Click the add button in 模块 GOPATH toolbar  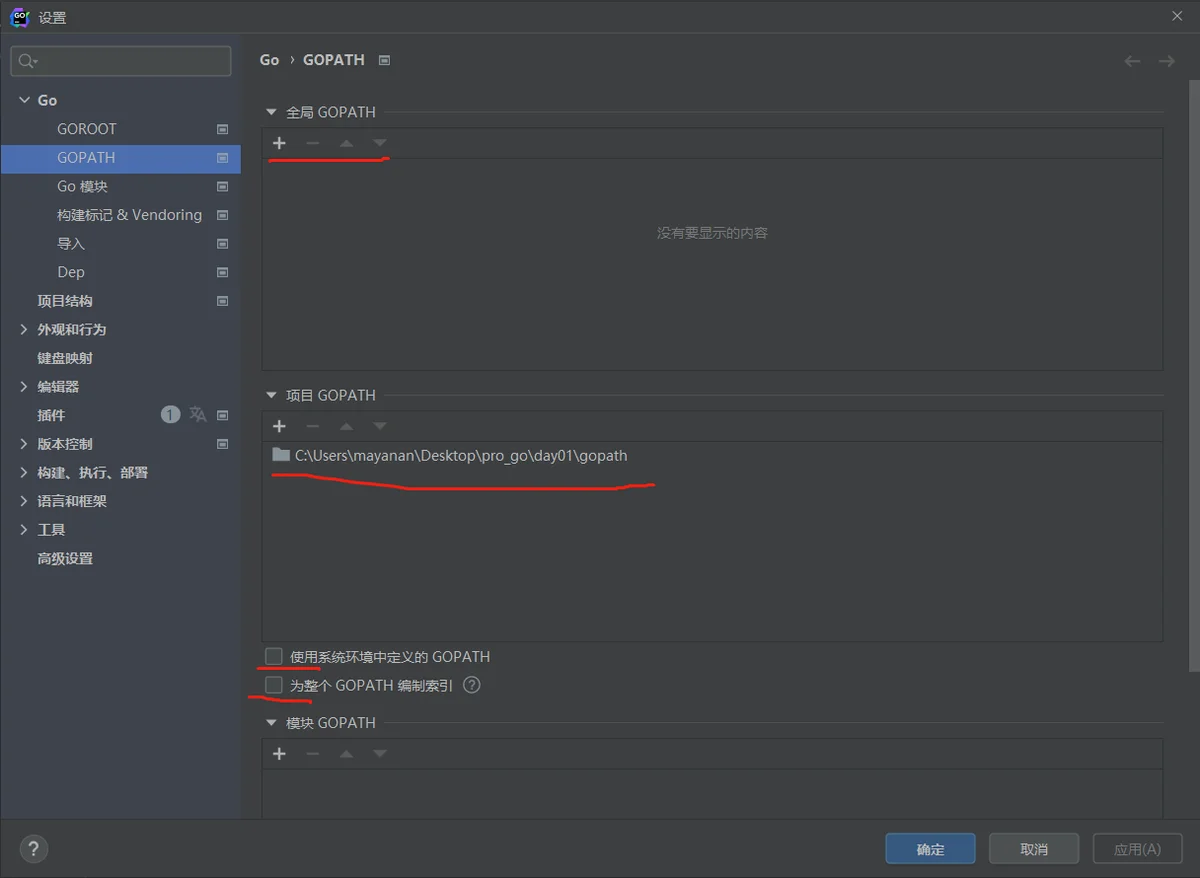(279, 754)
